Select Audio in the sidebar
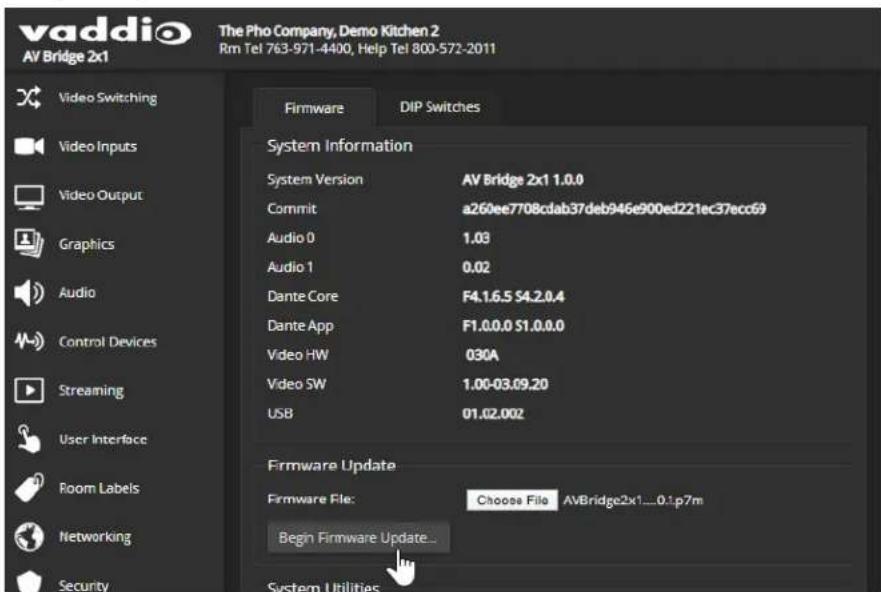 pos(77,293)
